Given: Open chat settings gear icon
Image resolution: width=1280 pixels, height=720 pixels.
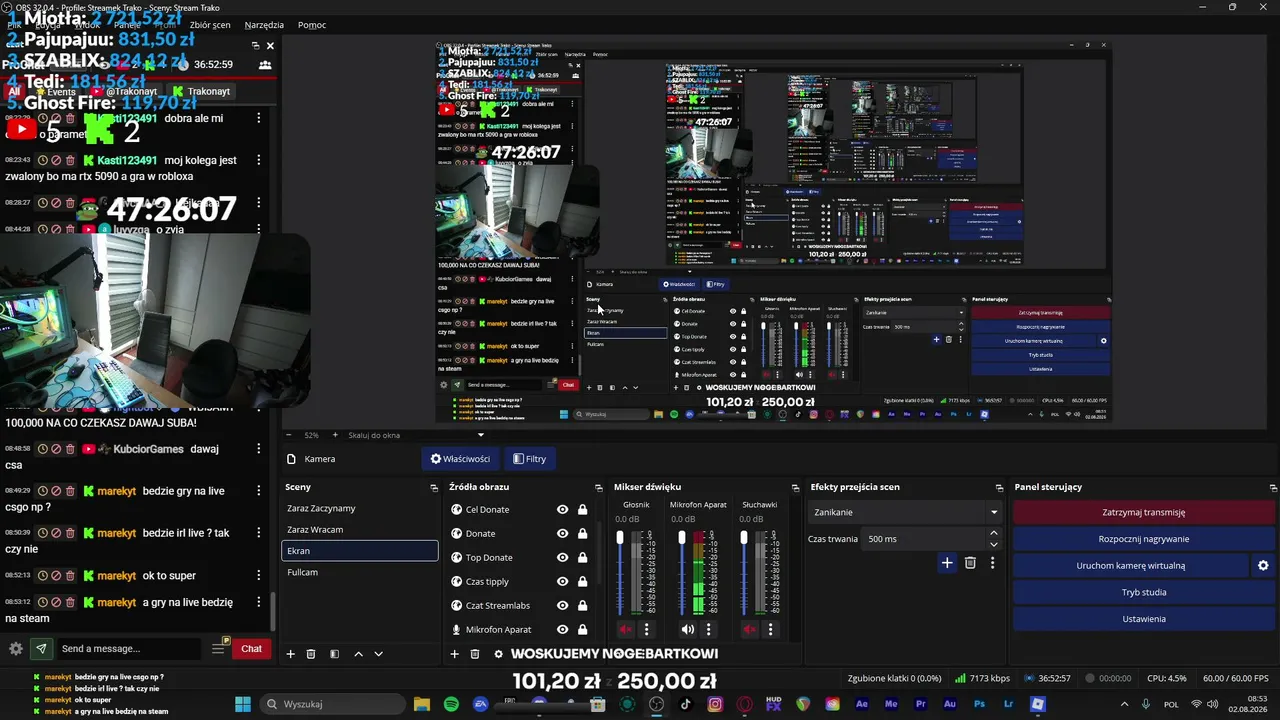Looking at the screenshot, I should point(16,649).
